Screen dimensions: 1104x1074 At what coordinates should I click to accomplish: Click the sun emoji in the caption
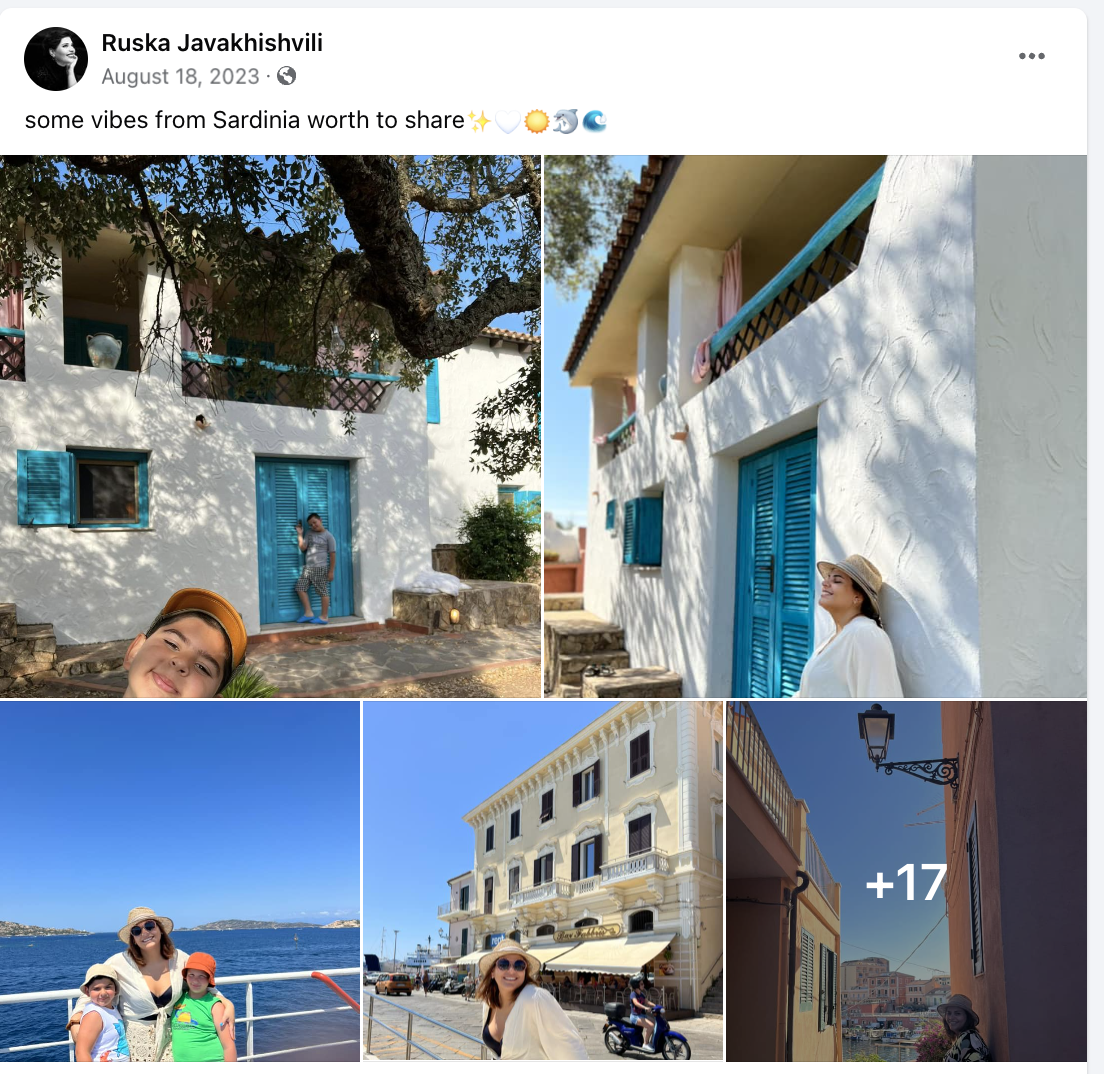(537, 121)
